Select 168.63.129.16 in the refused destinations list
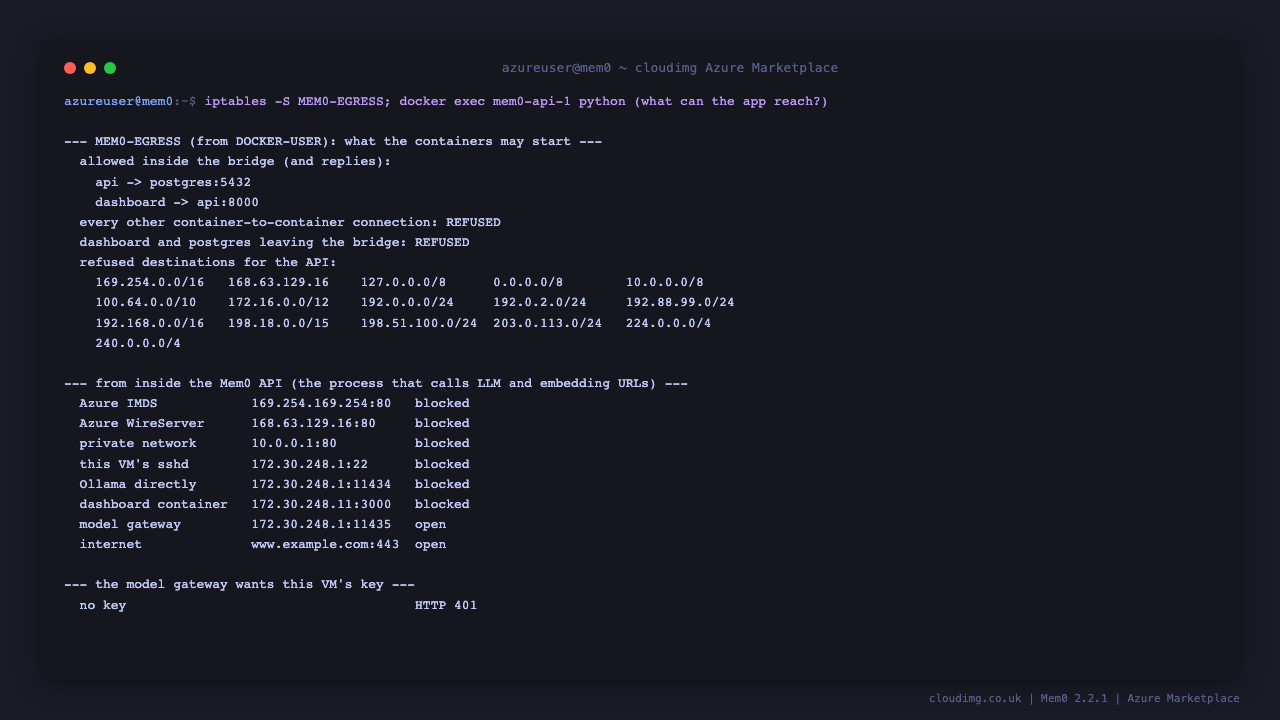The image size is (1280, 720). [278, 282]
